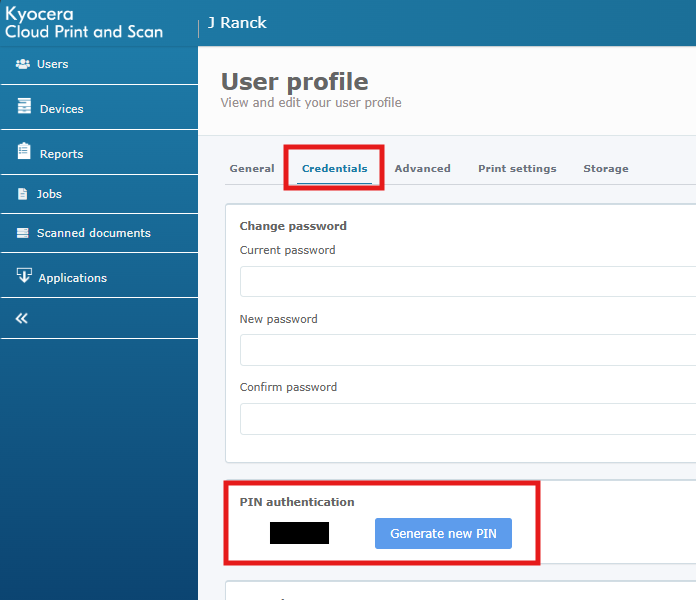This screenshot has width=696, height=600.
Task: Open Devices via its sidebar icon
Action: coord(24,108)
